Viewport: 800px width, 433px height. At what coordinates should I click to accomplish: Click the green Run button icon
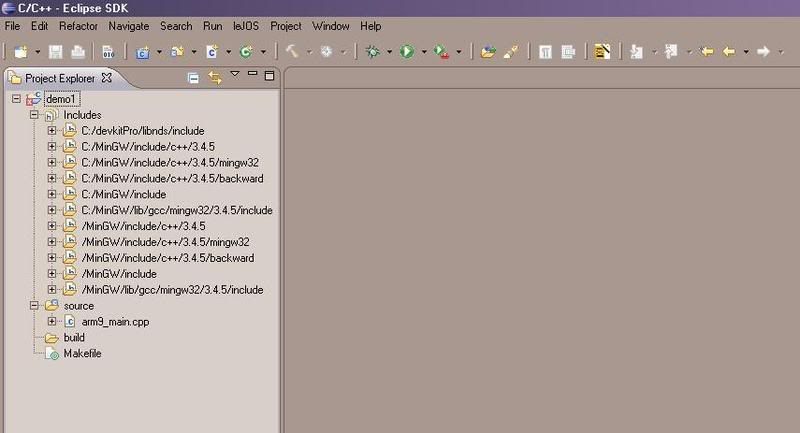pos(407,52)
